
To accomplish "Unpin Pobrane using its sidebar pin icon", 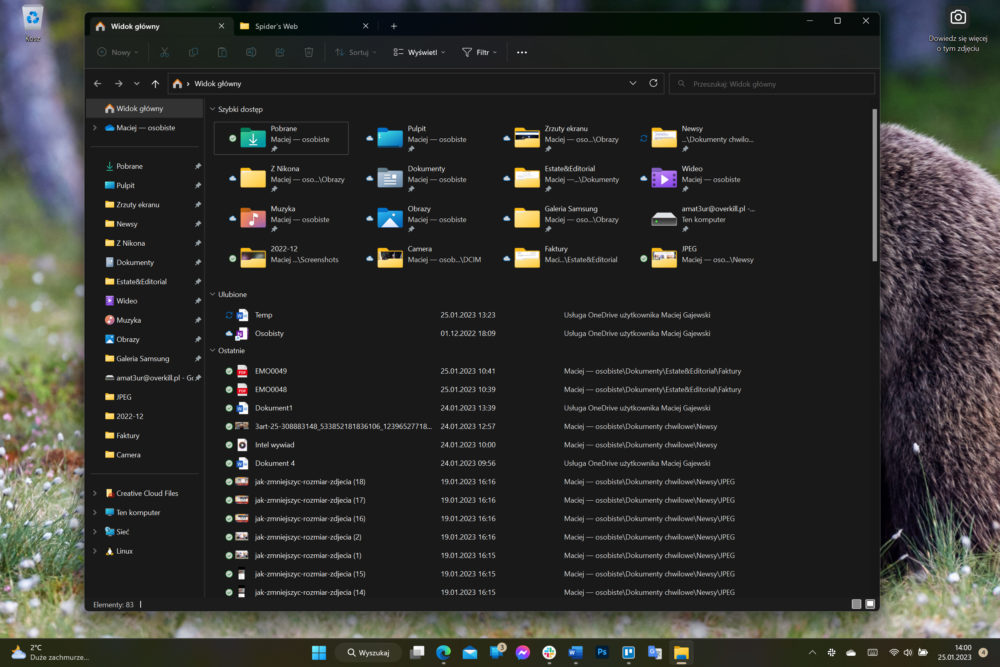I will (198, 166).
